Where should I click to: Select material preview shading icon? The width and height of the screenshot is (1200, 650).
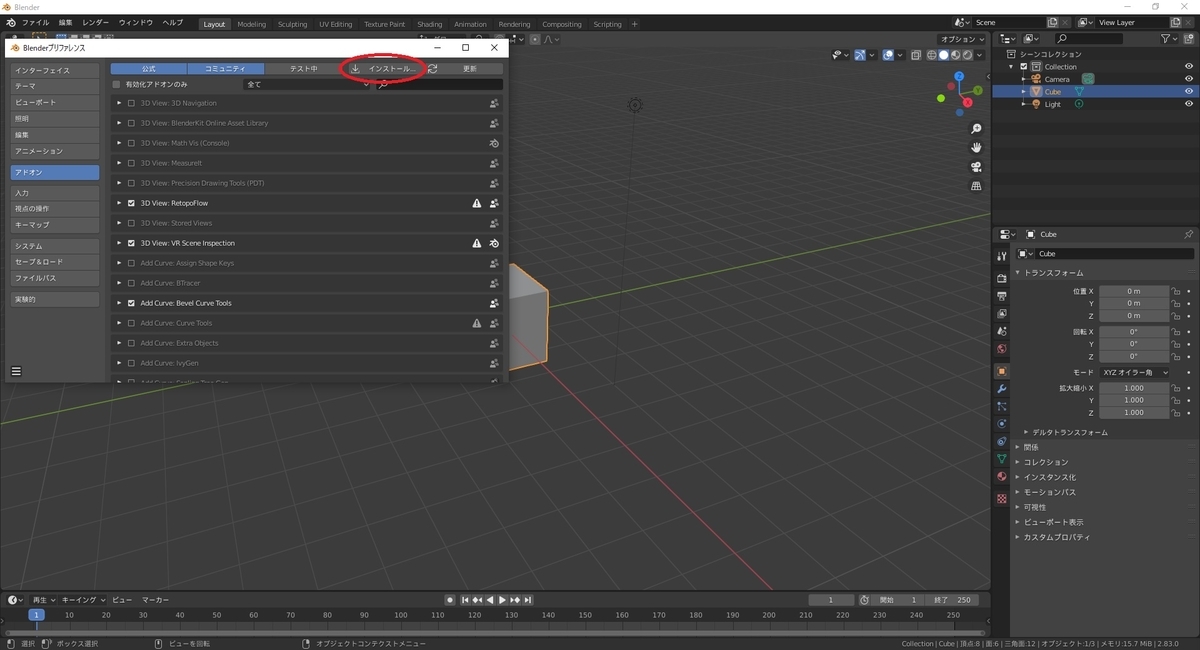[954, 55]
